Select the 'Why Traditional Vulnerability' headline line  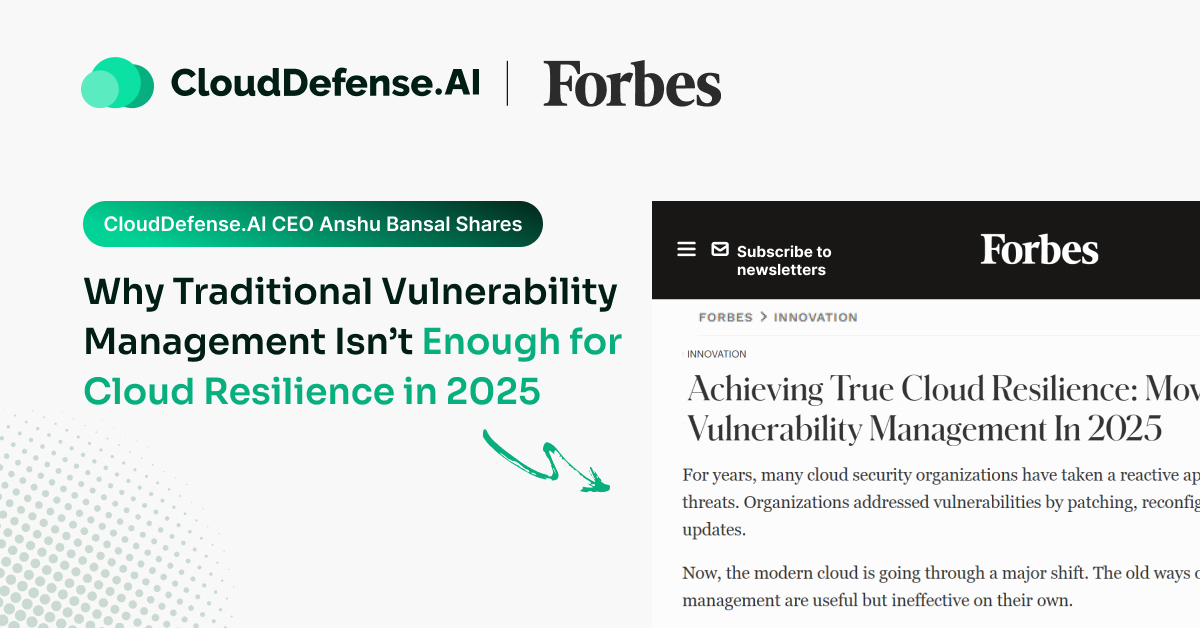[350, 292]
